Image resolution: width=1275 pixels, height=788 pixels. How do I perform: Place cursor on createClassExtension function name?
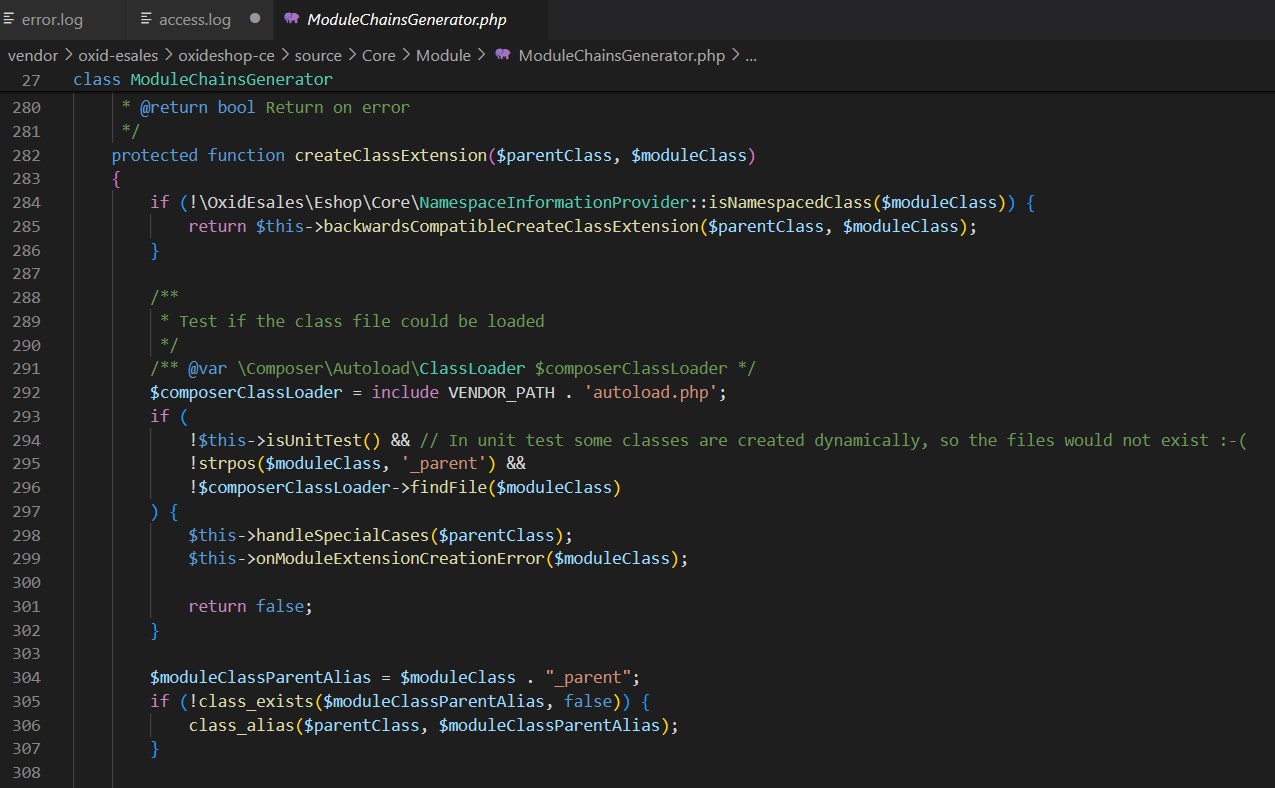390,155
